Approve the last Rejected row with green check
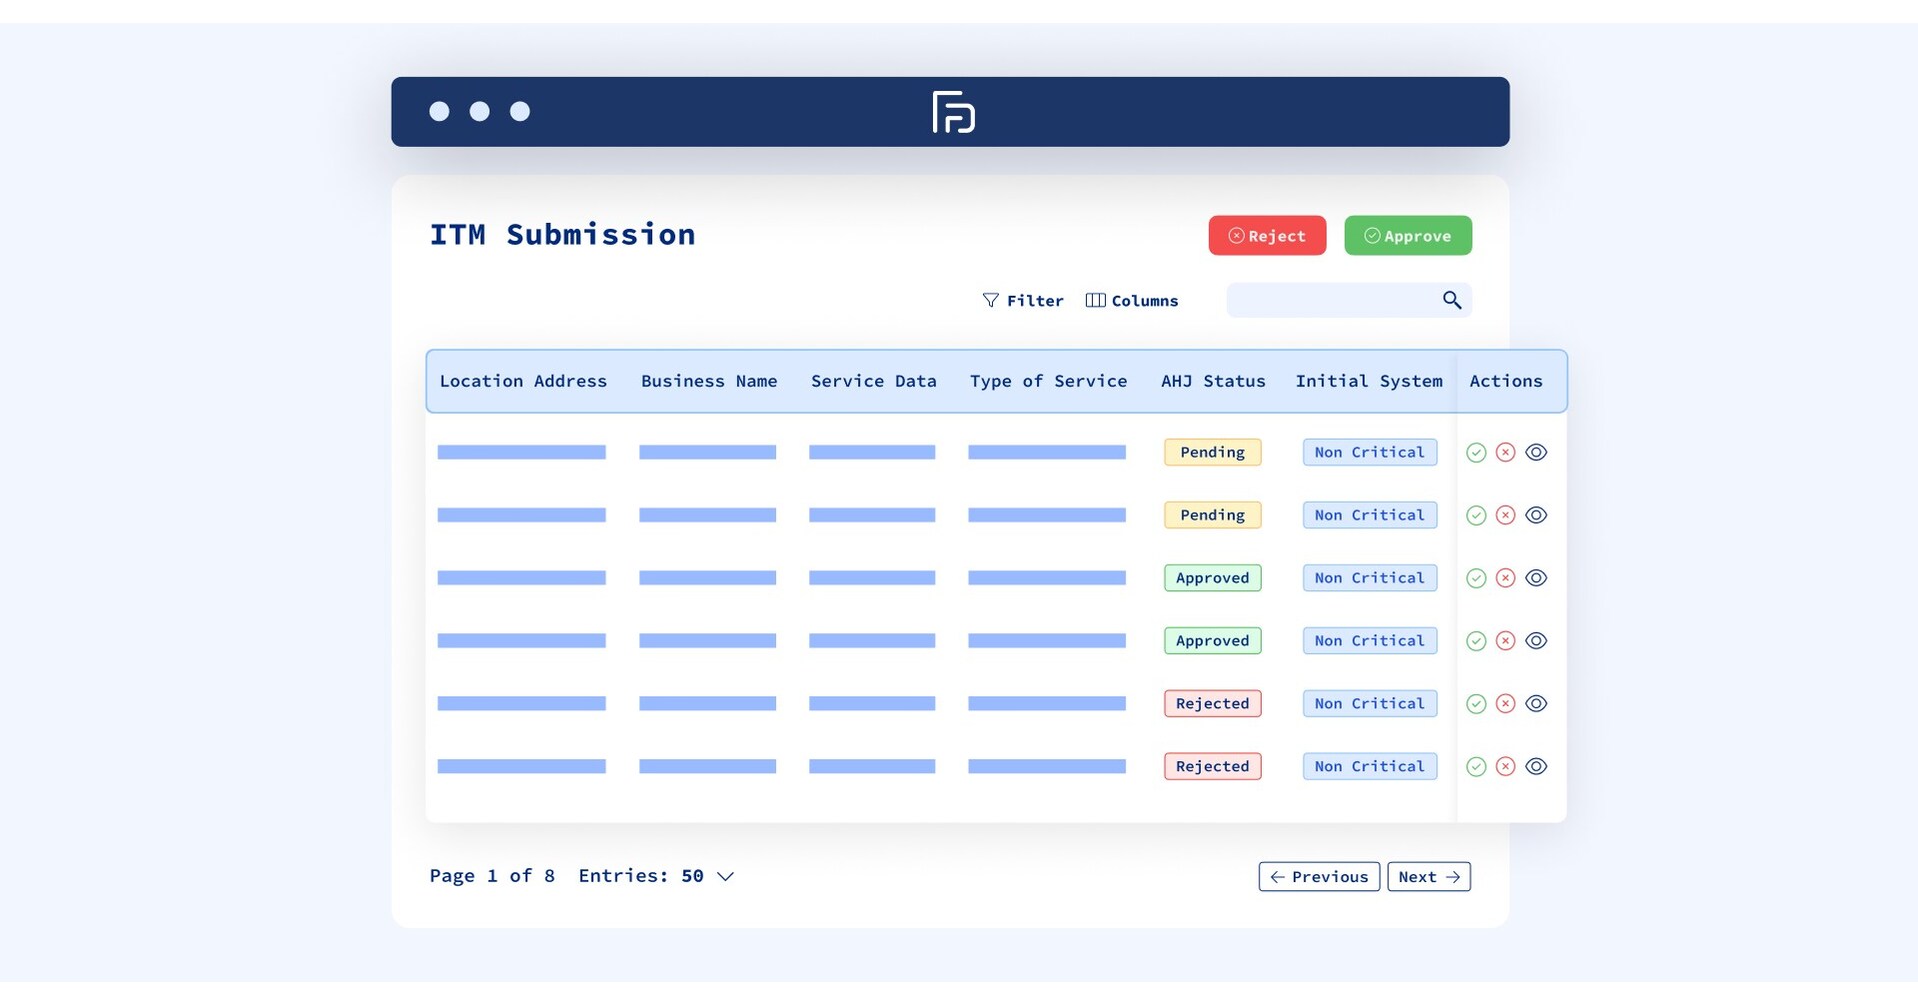 [x=1476, y=766]
